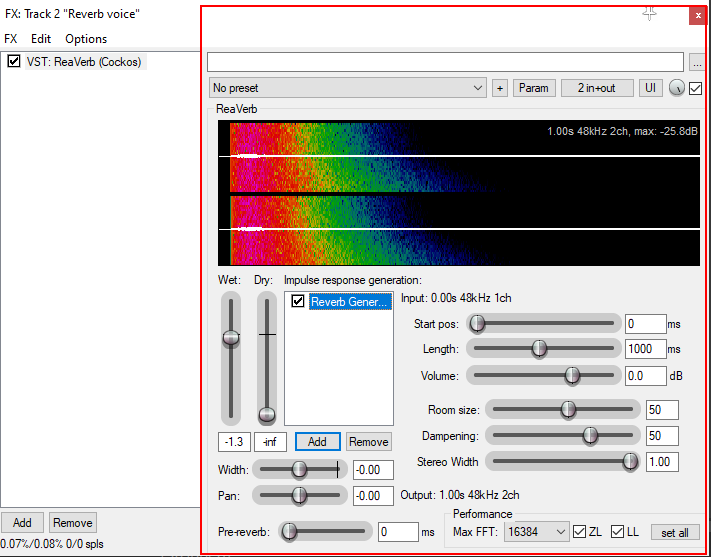Click the FX comment text field
The image size is (711, 557).
click(445, 62)
